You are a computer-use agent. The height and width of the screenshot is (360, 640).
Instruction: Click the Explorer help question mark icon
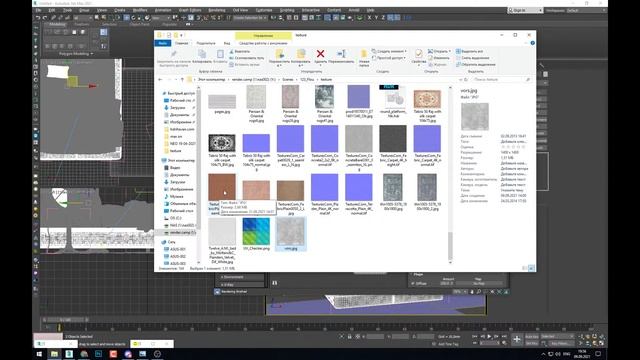pyautogui.click(x=532, y=43)
